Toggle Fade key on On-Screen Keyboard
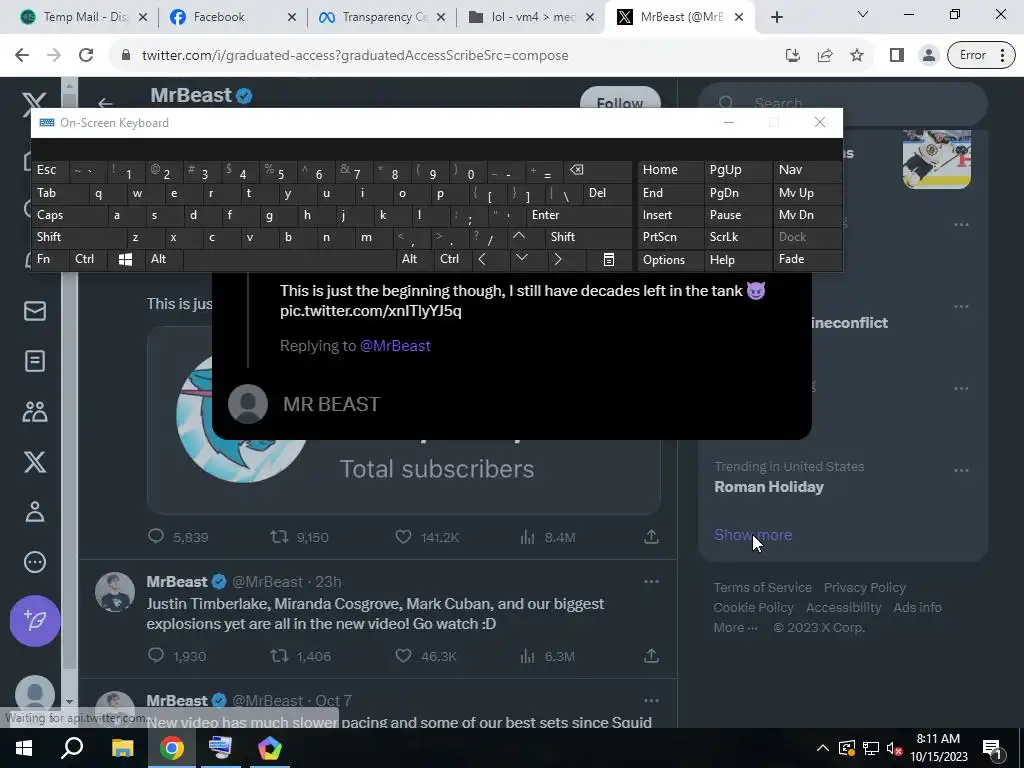The height and width of the screenshot is (768, 1024). click(x=807, y=259)
